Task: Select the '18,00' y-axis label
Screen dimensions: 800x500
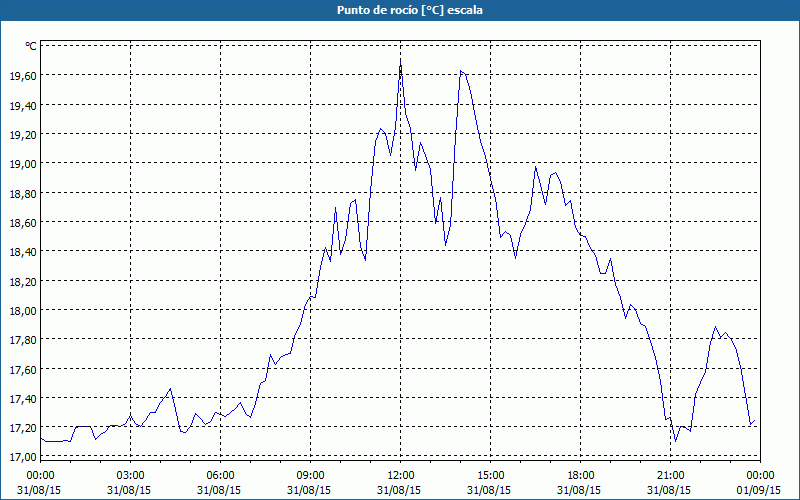Action: pyautogui.click(x=23, y=311)
